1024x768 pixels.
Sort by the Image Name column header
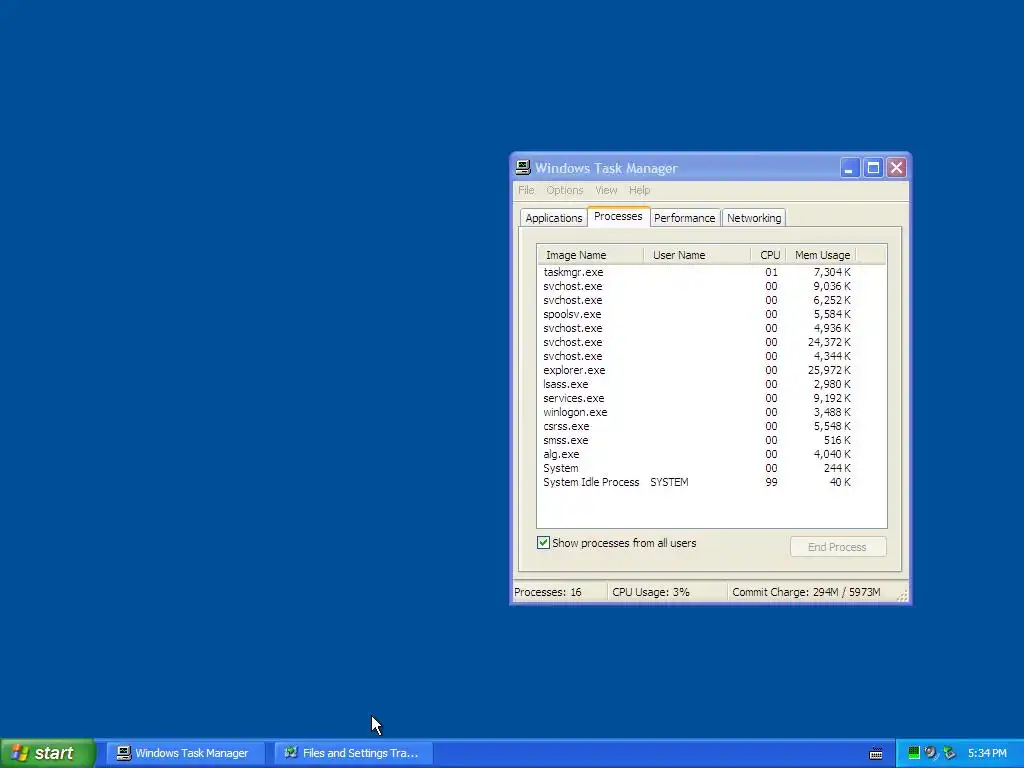pyautogui.click(x=590, y=255)
